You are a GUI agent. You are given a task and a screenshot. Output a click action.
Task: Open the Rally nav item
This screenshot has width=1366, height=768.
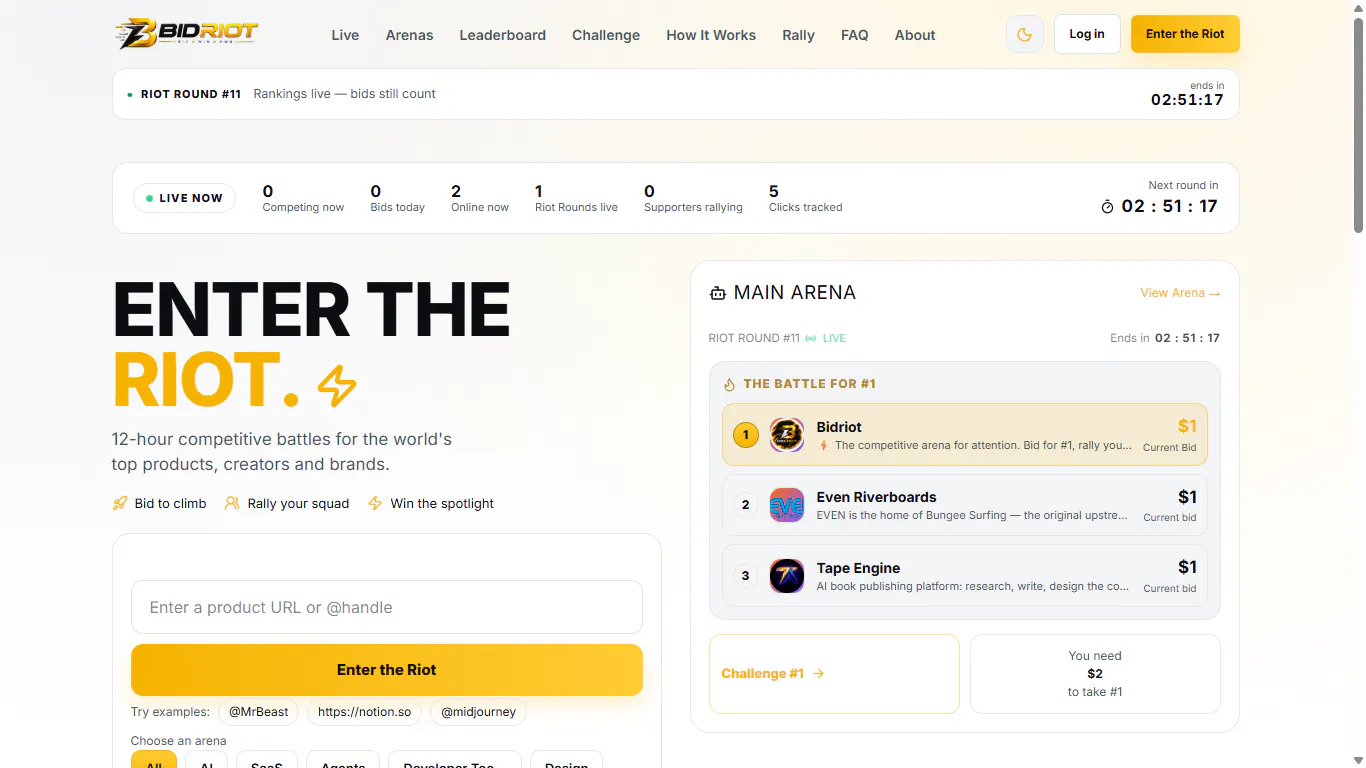click(x=798, y=35)
